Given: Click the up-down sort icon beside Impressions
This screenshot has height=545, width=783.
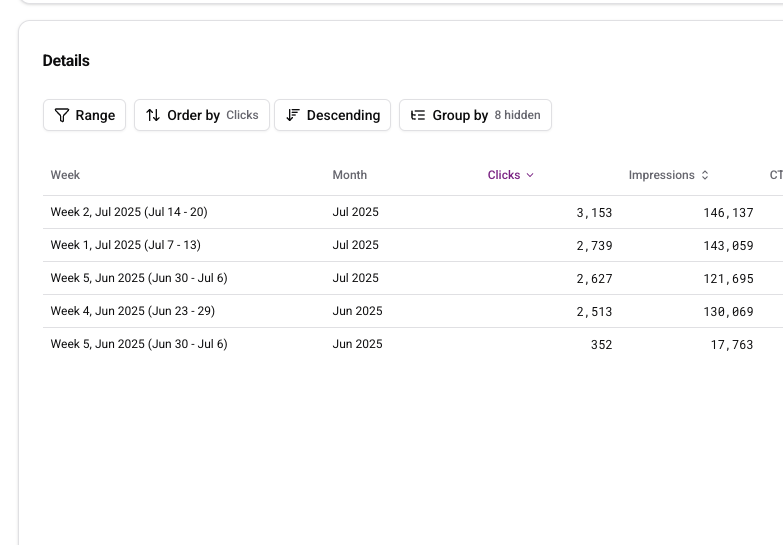Looking at the screenshot, I should (705, 175).
